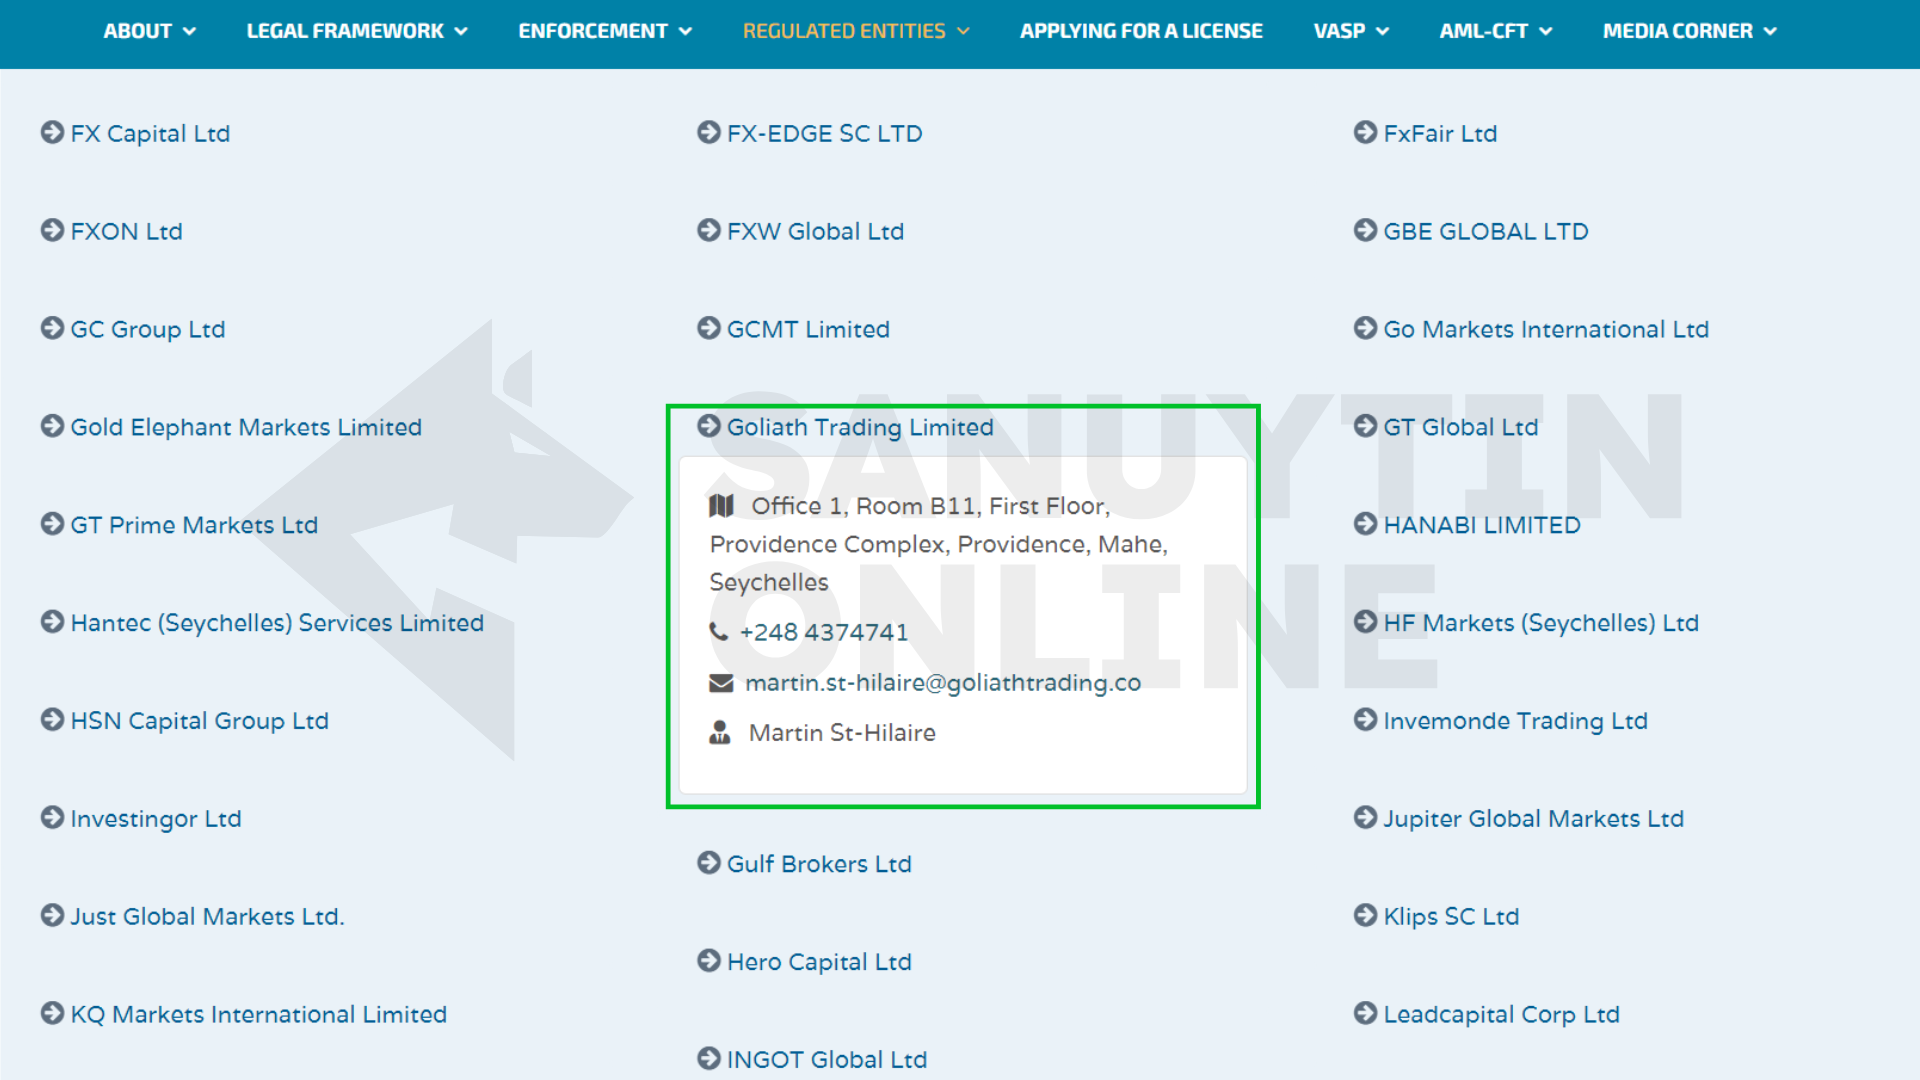Open Leadcapital Corp Ltd entry
The image size is (1920, 1080).
click(1501, 1015)
